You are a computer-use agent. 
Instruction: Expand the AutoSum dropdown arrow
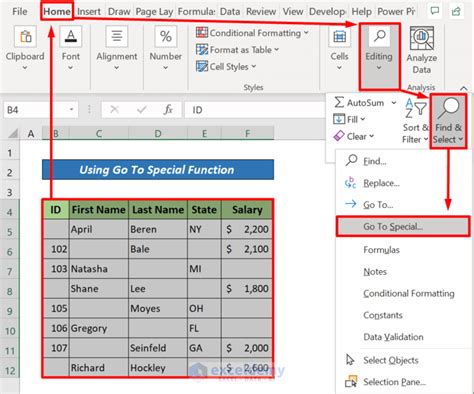pos(394,102)
